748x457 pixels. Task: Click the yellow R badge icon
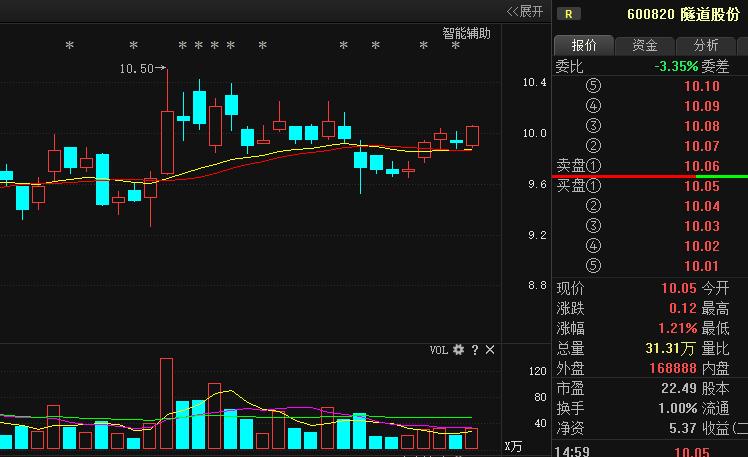click(x=569, y=14)
